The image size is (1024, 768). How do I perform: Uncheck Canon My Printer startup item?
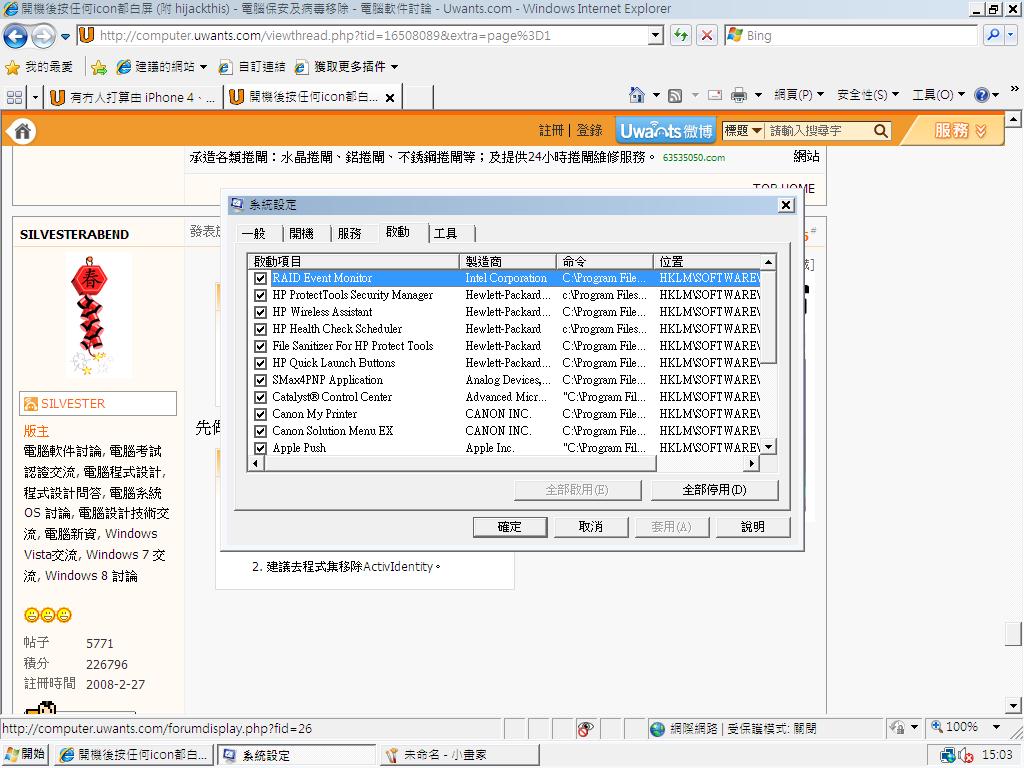261,414
